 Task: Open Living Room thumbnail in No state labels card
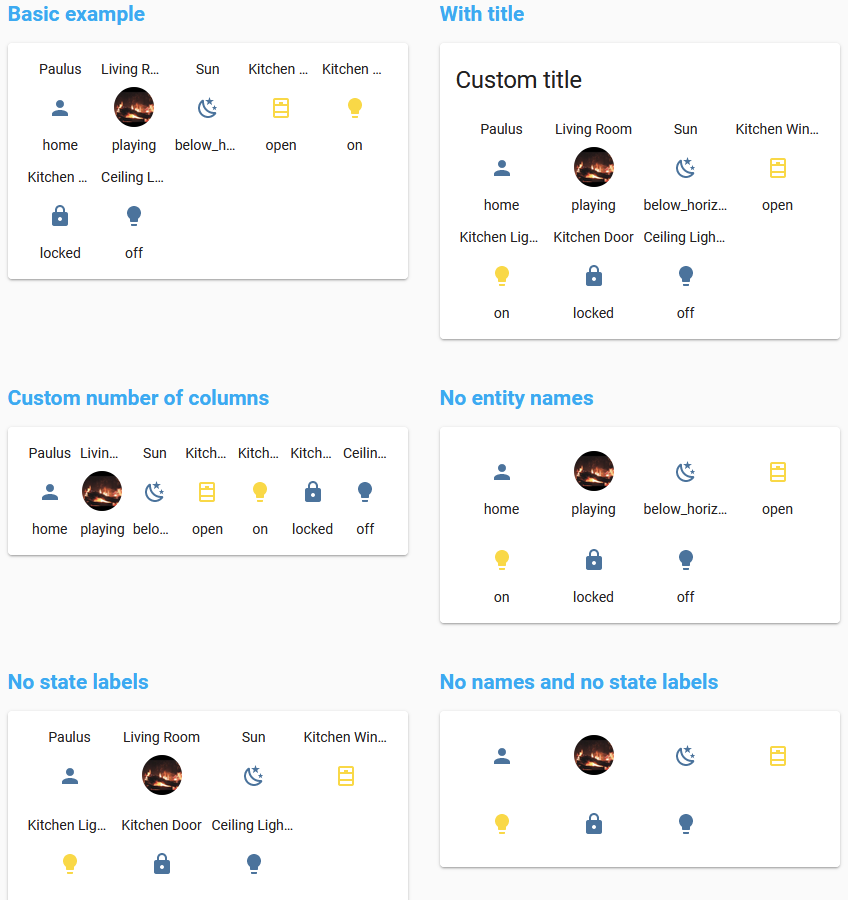[162, 775]
